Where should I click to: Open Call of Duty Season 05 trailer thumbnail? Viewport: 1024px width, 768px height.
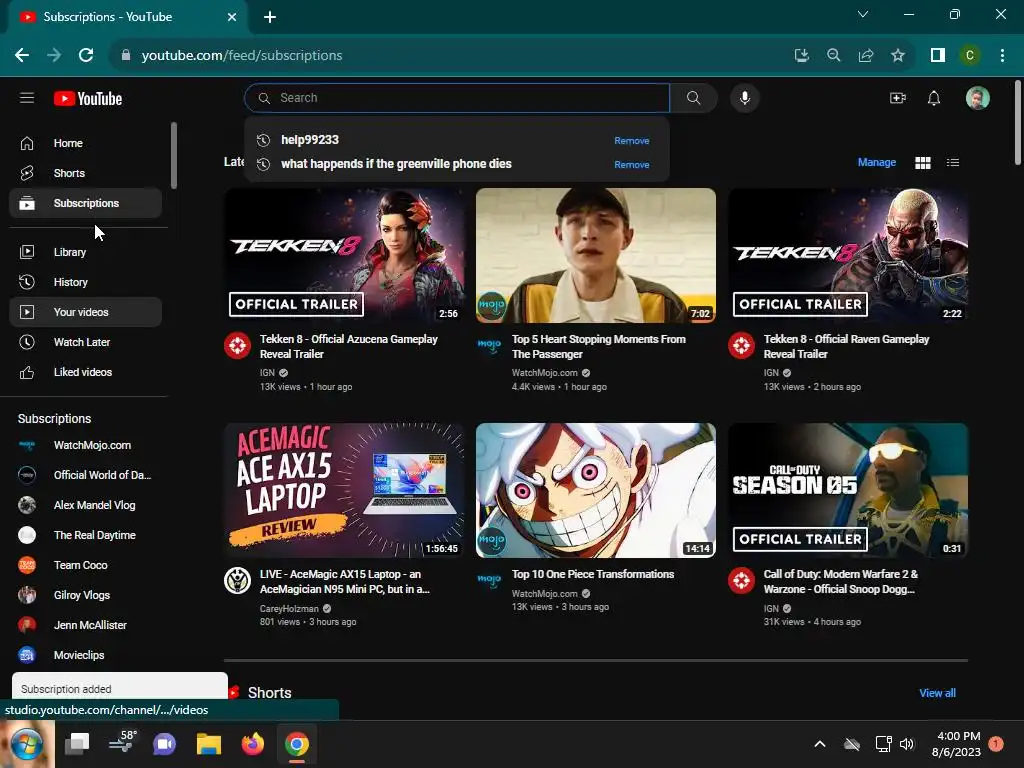tap(848, 490)
